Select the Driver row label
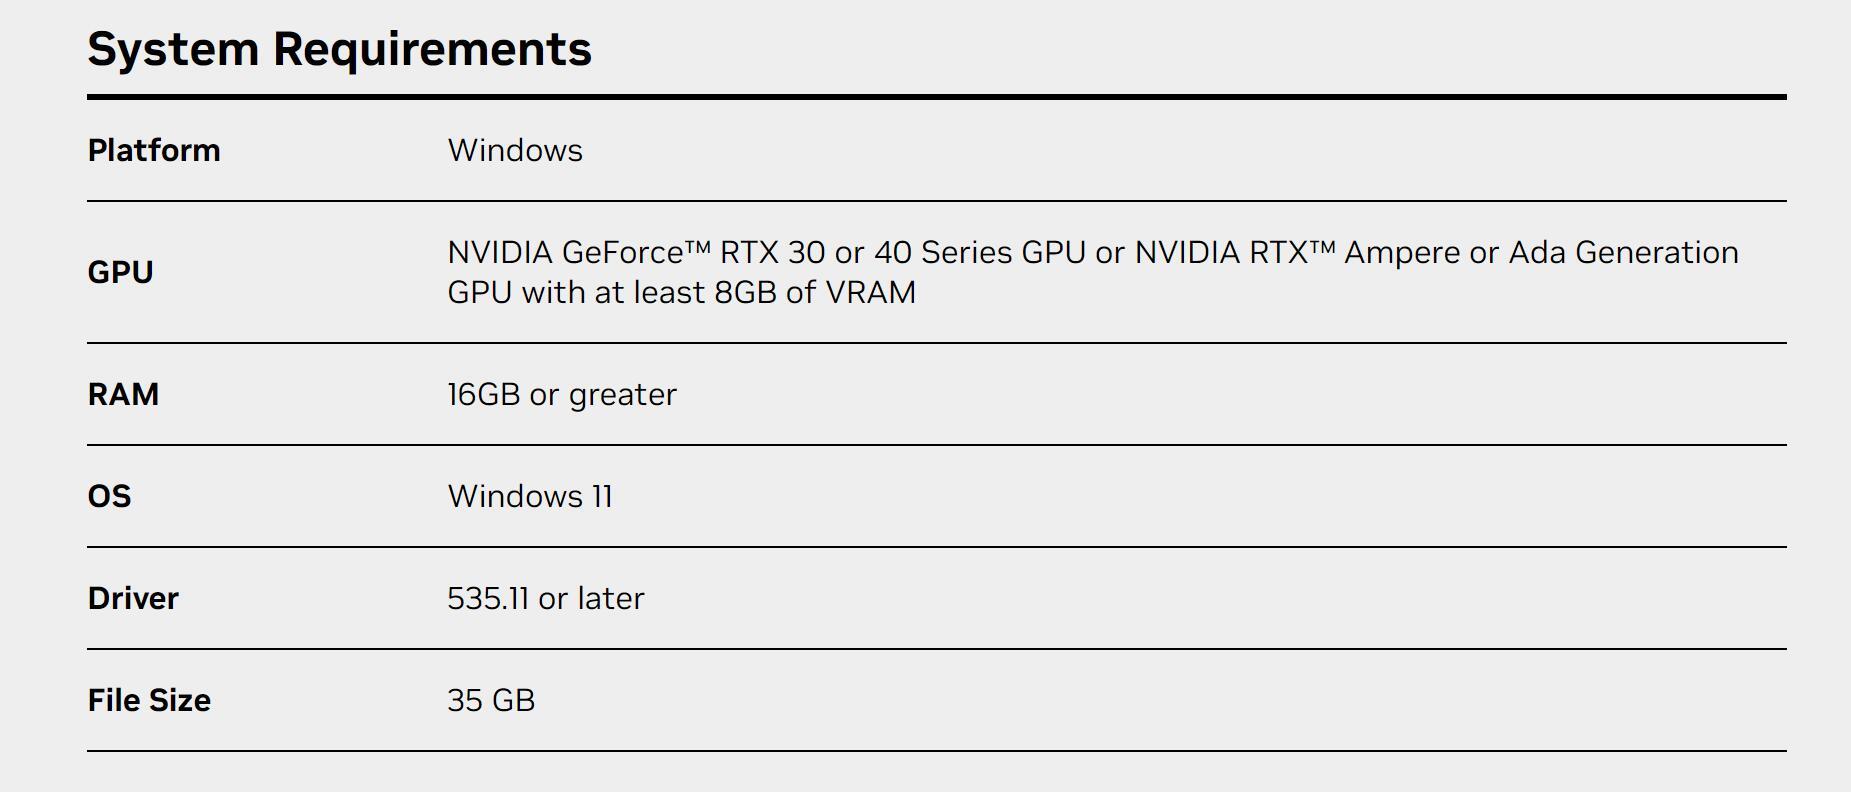Viewport: 1851px width, 792px height. pyautogui.click(x=133, y=598)
